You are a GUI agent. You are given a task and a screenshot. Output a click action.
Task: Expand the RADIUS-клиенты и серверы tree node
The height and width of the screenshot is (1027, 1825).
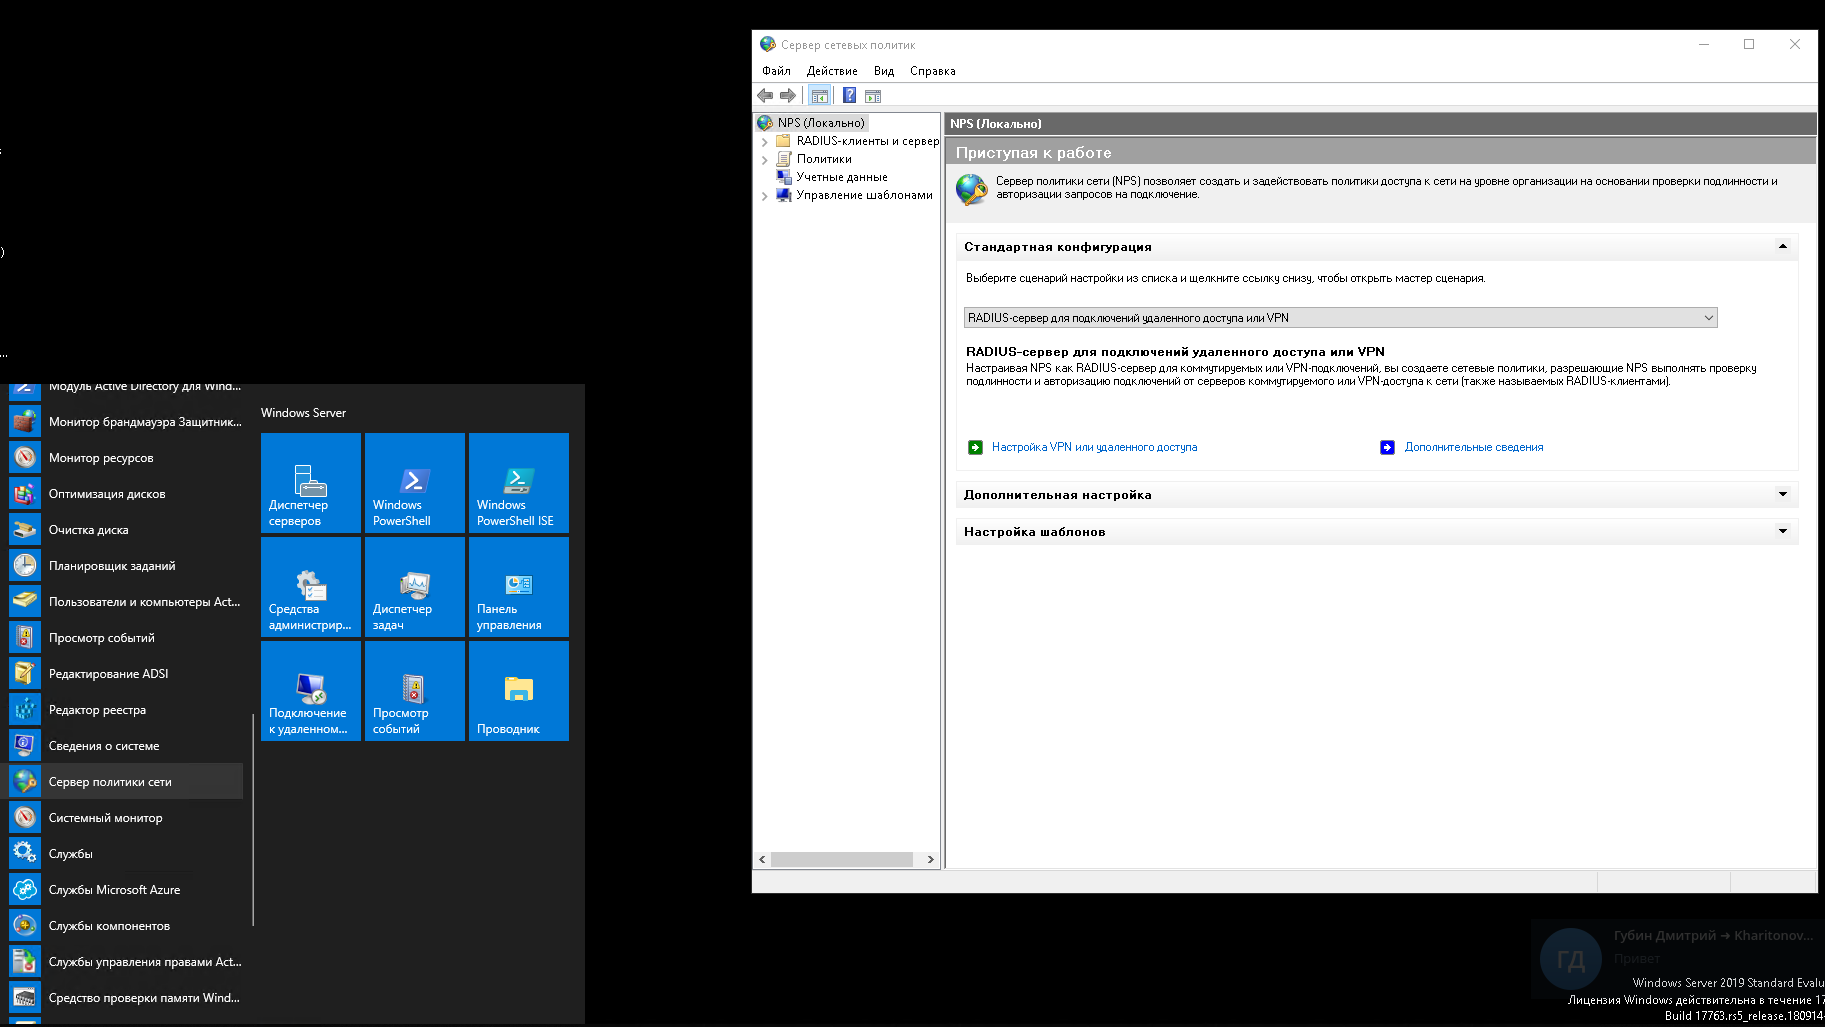(x=765, y=142)
